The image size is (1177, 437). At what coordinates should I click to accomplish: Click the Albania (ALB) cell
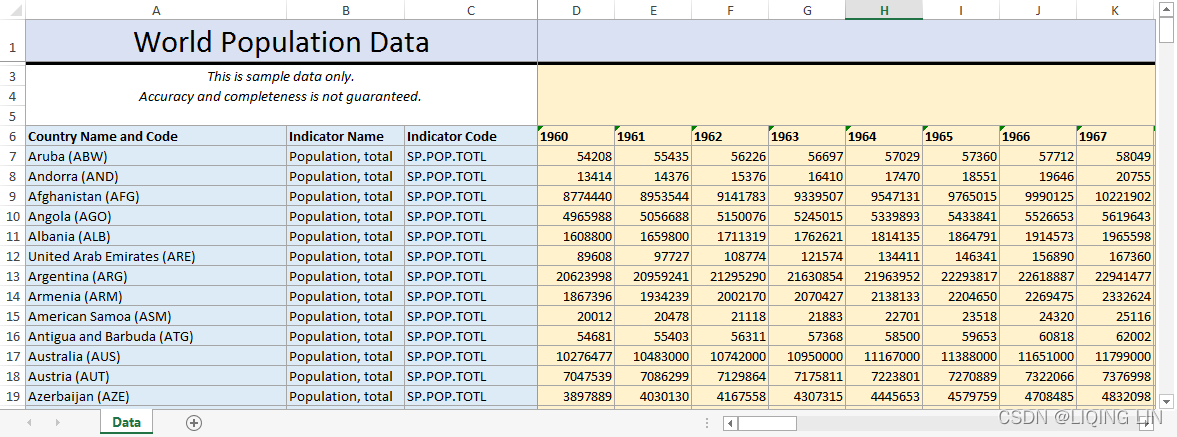(156, 236)
